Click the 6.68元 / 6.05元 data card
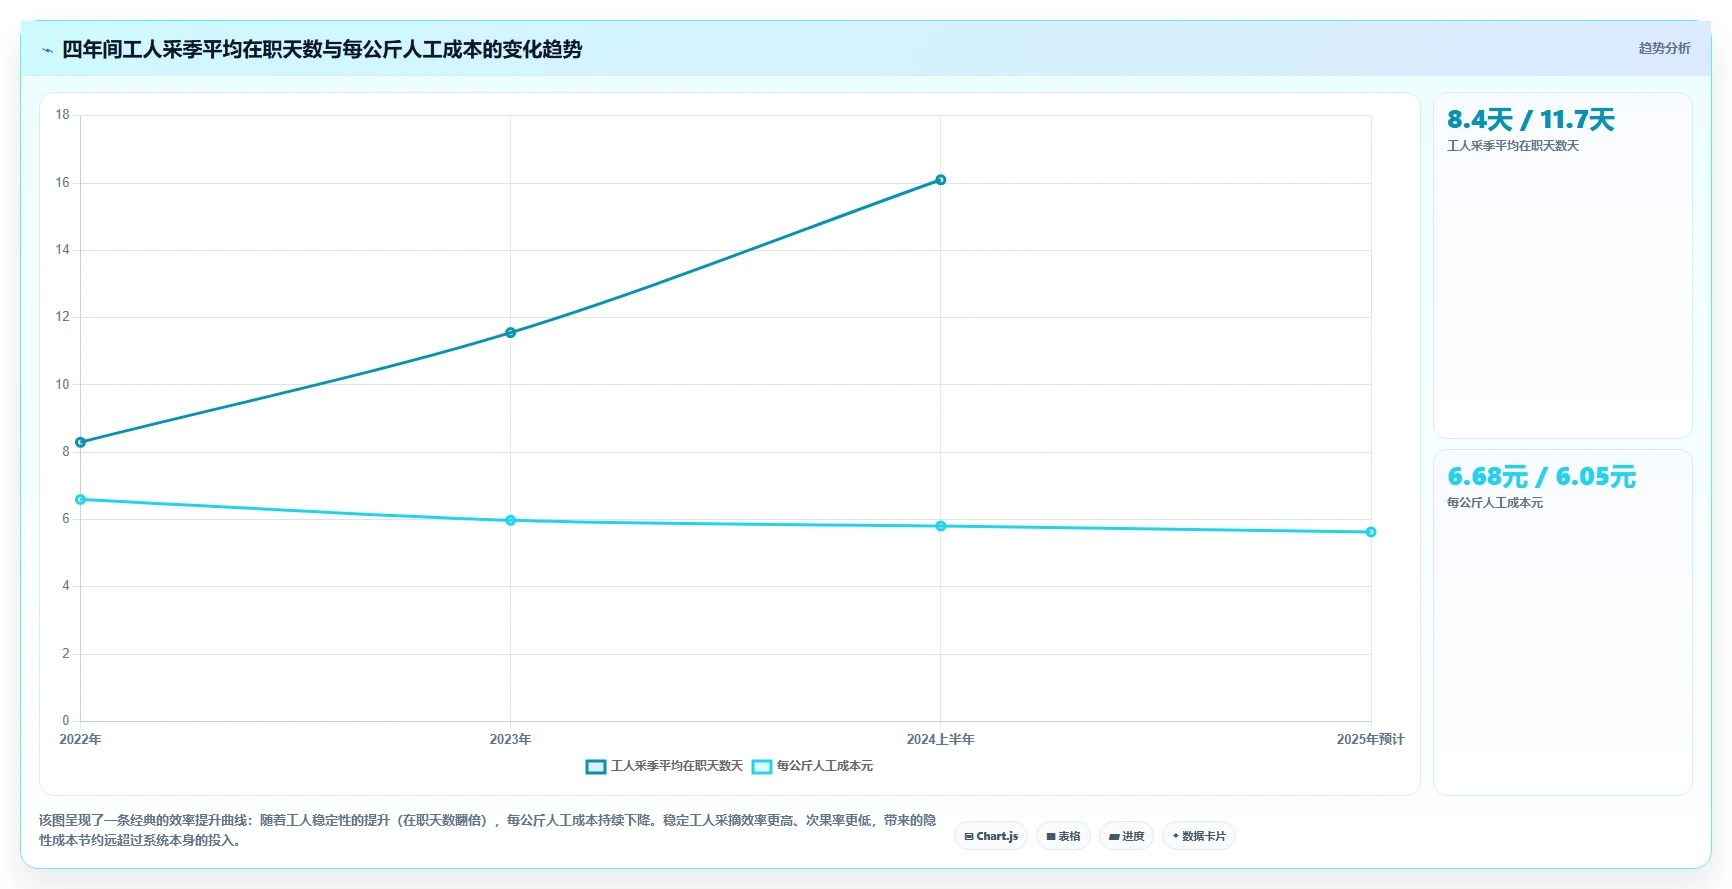The image size is (1732, 889). 1562,622
